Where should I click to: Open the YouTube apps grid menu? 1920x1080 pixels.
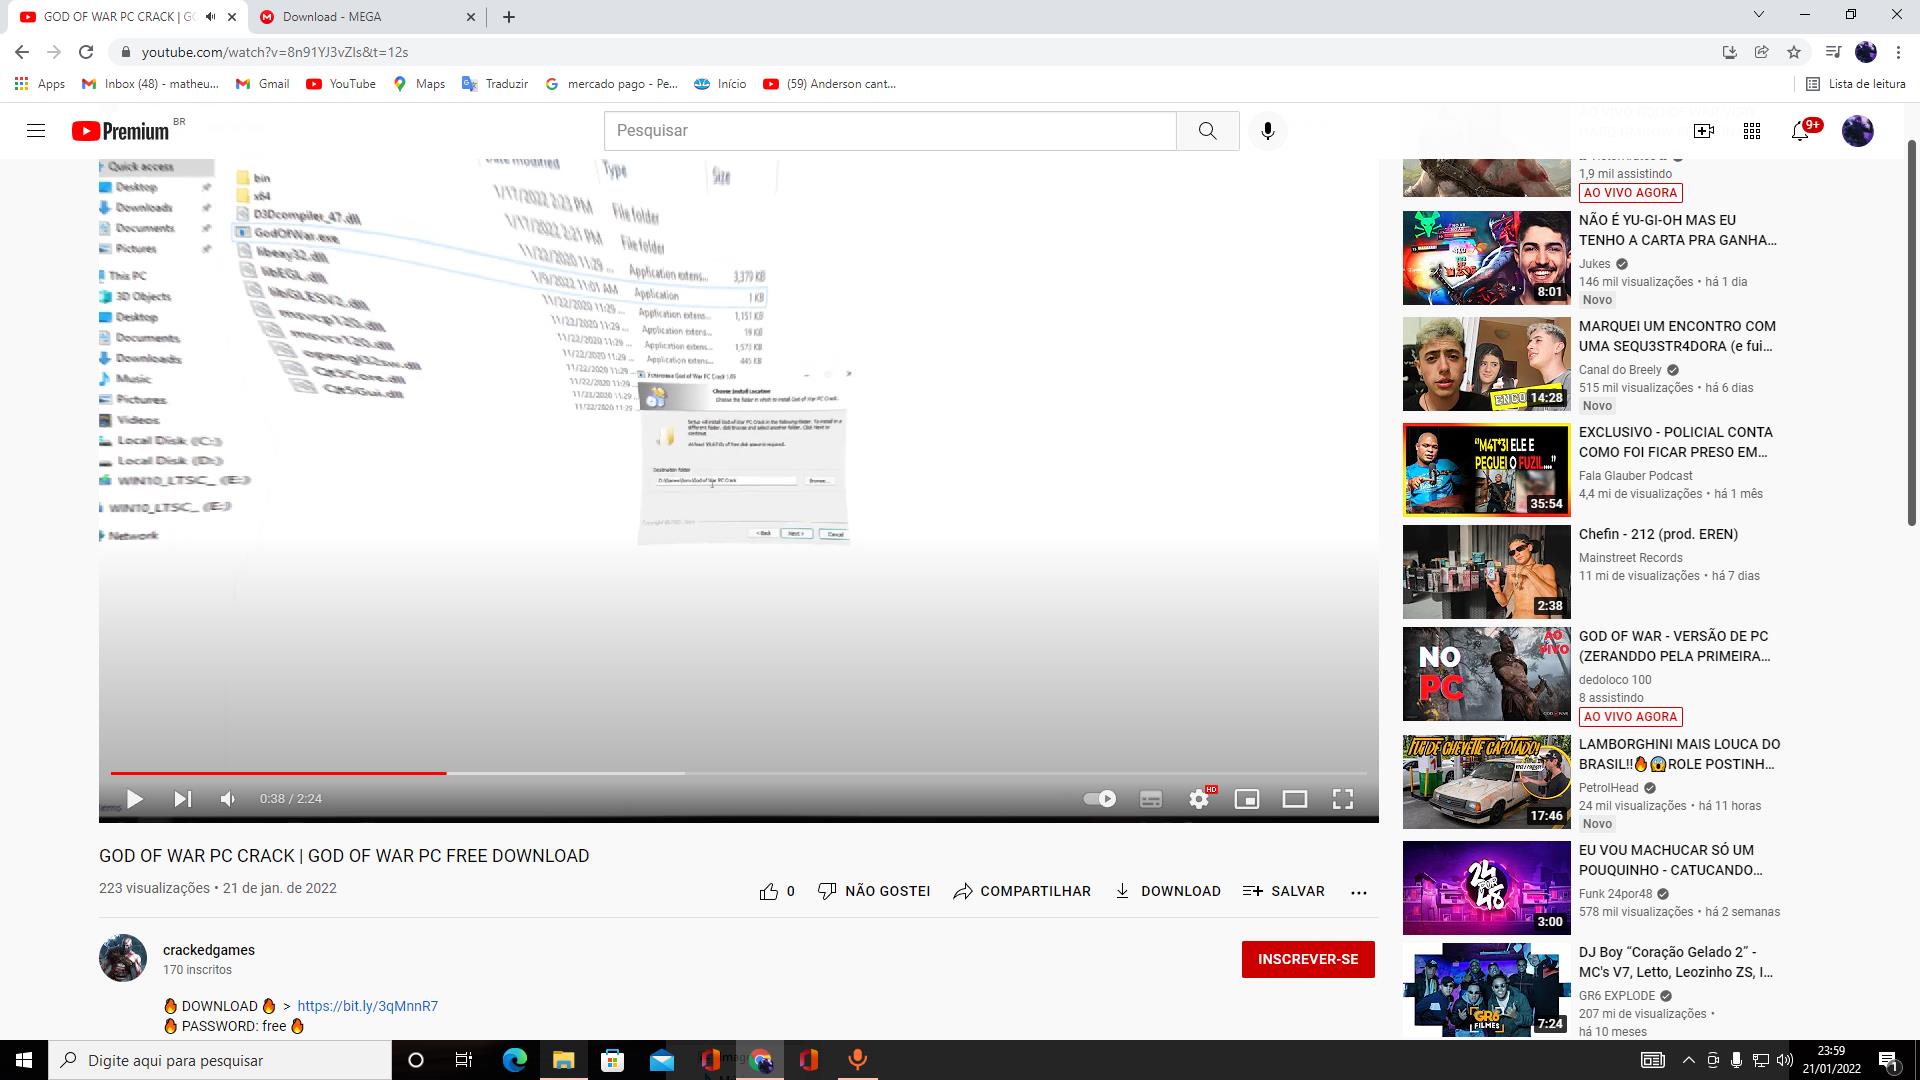coord(1752,131)
